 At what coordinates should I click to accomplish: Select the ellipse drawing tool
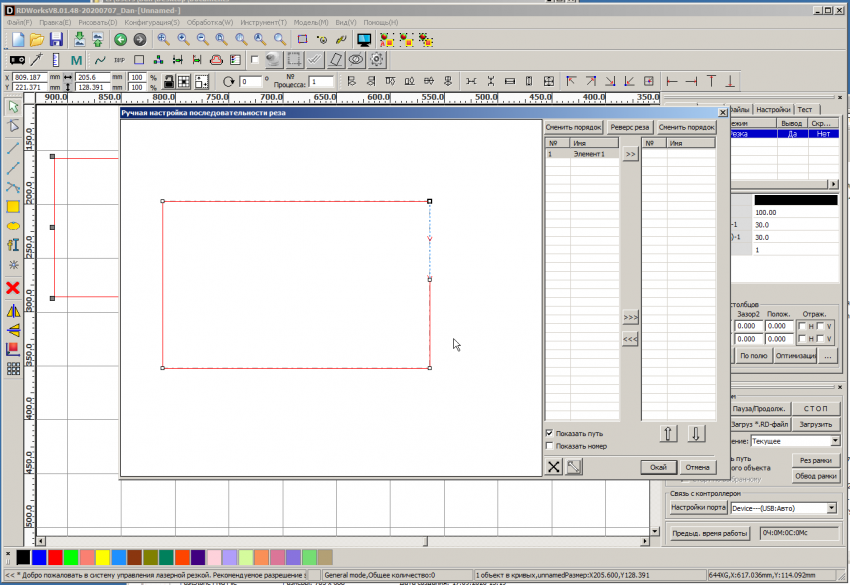pyautogui.click(x=13, y=226)
